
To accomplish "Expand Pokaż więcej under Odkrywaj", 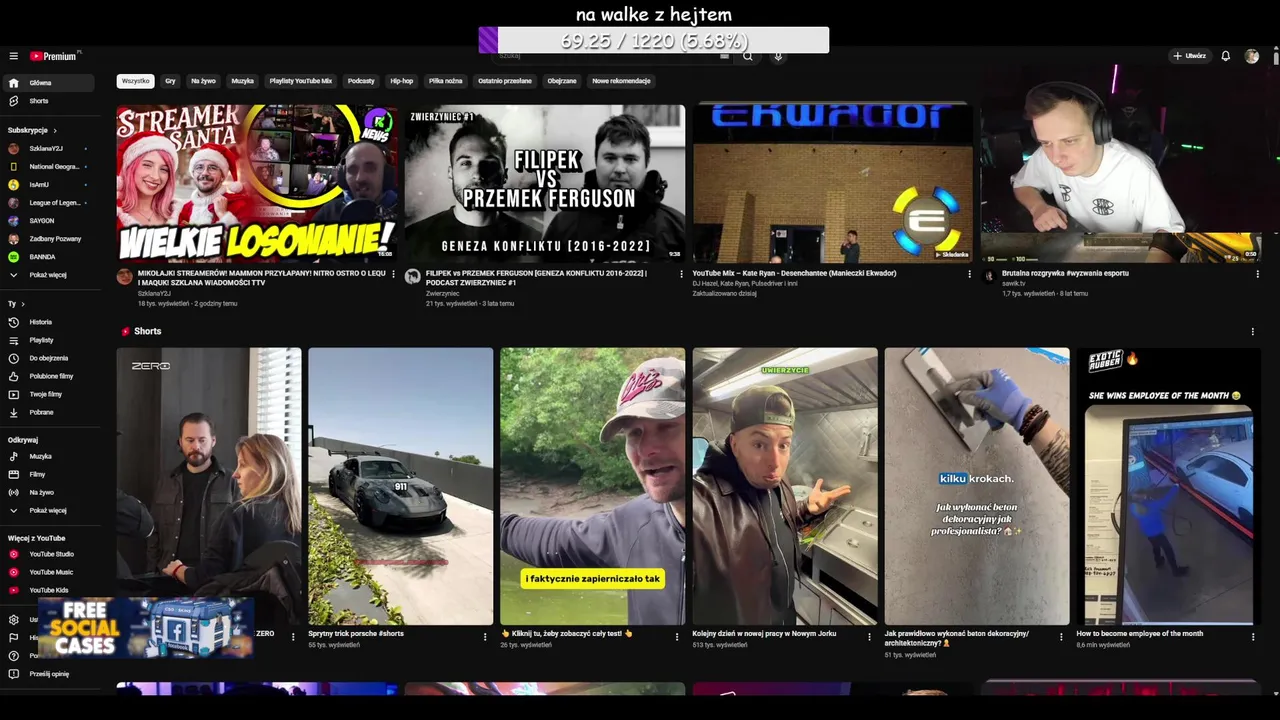I will (50, 510).
